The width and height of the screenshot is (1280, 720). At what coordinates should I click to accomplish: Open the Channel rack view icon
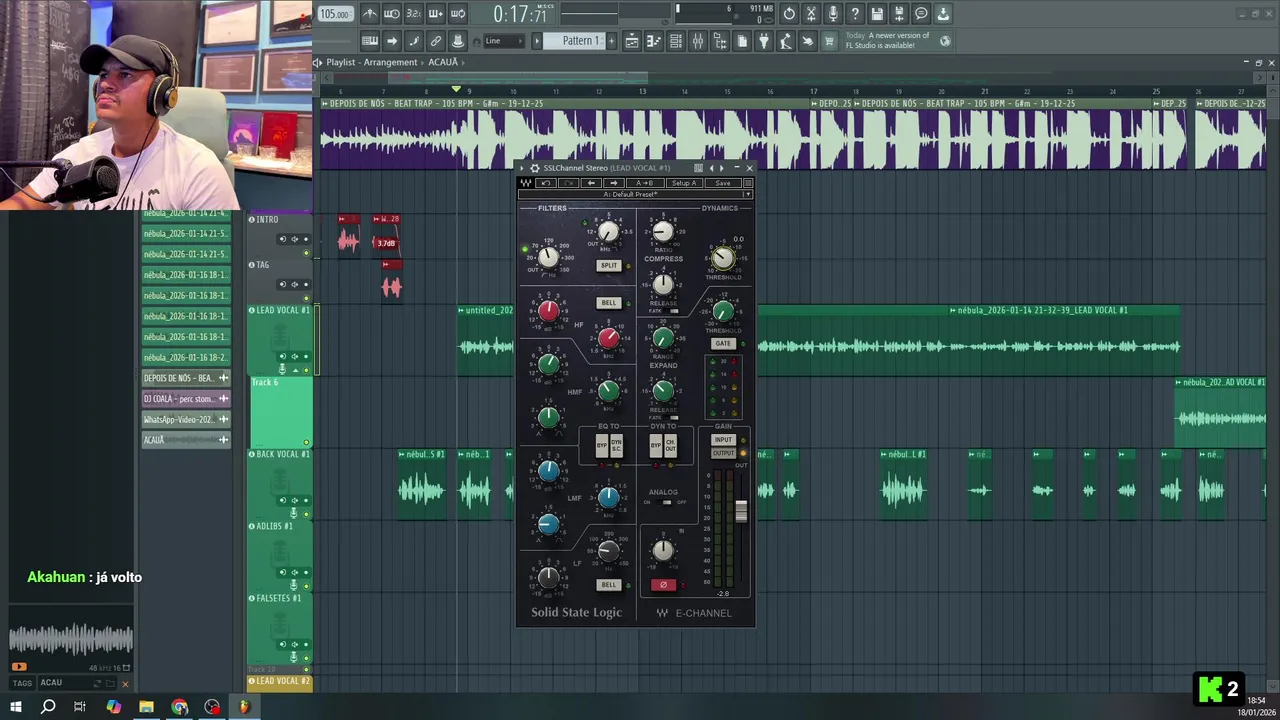click(676, 41)
